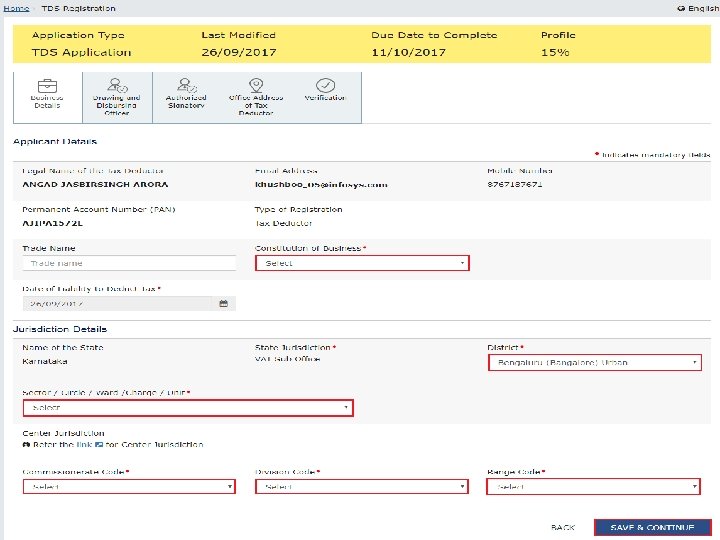The height and width of the screenshot is (540, 720).
Task: Select the name ANGAD JASBIRSINGH ARORA
Action: 95,184
